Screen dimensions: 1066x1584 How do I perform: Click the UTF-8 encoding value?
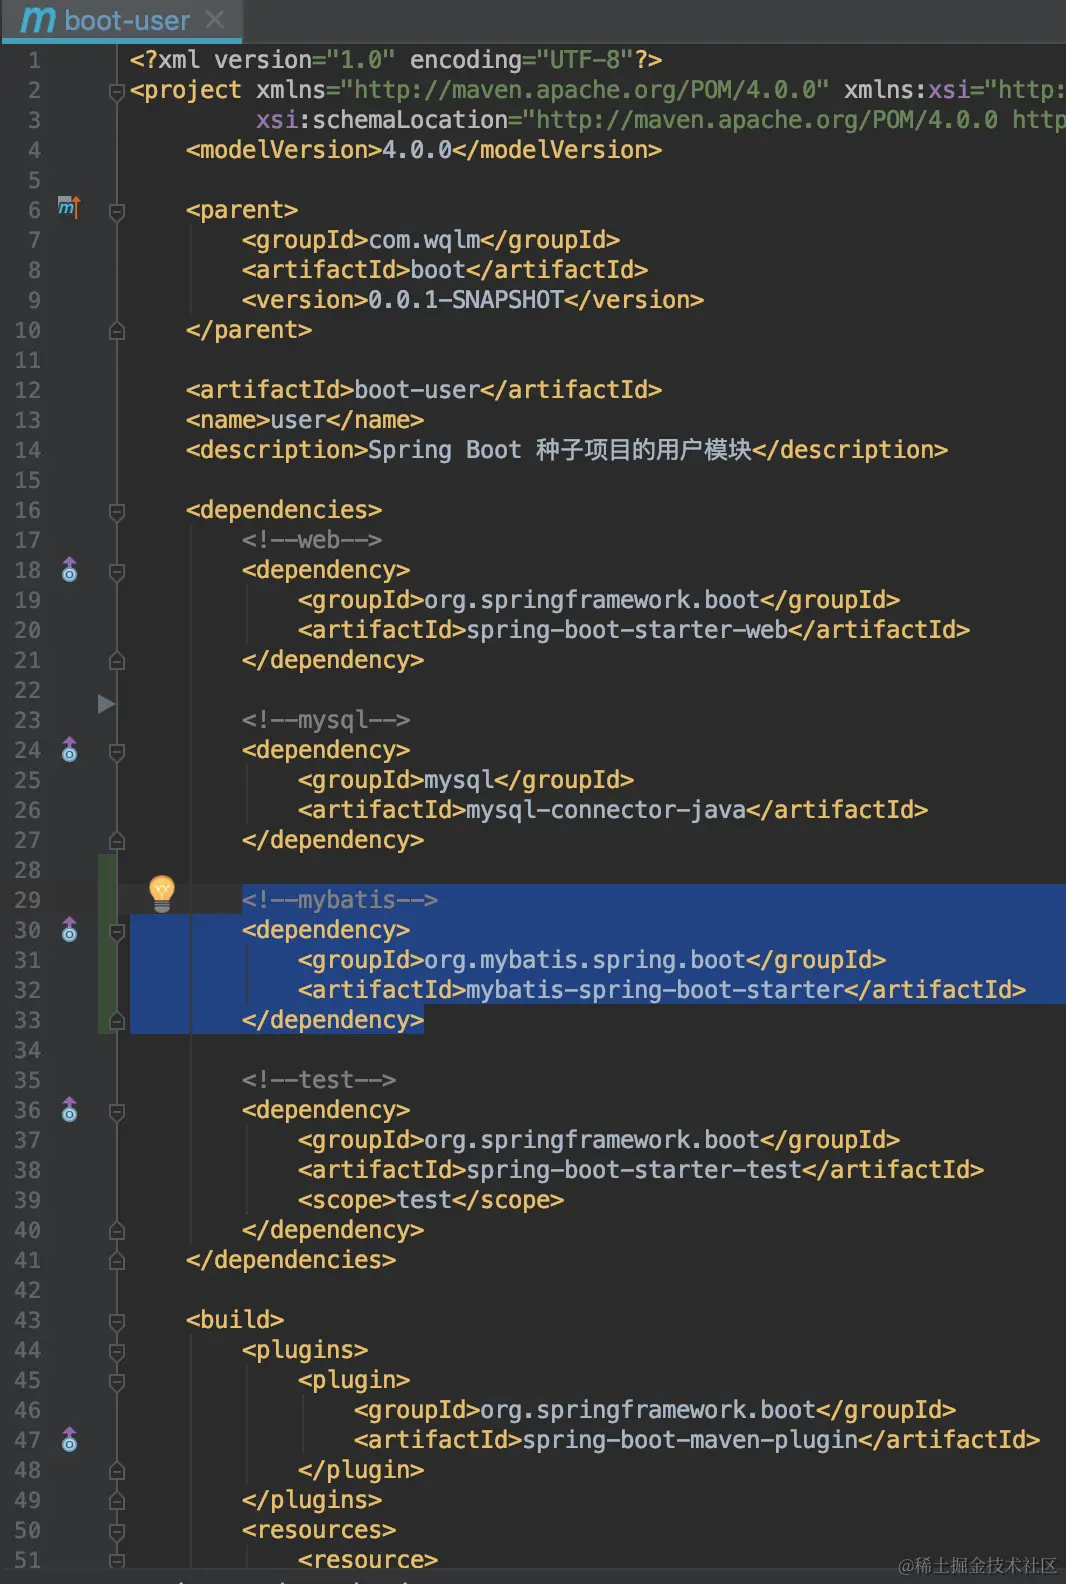point(585,60)
